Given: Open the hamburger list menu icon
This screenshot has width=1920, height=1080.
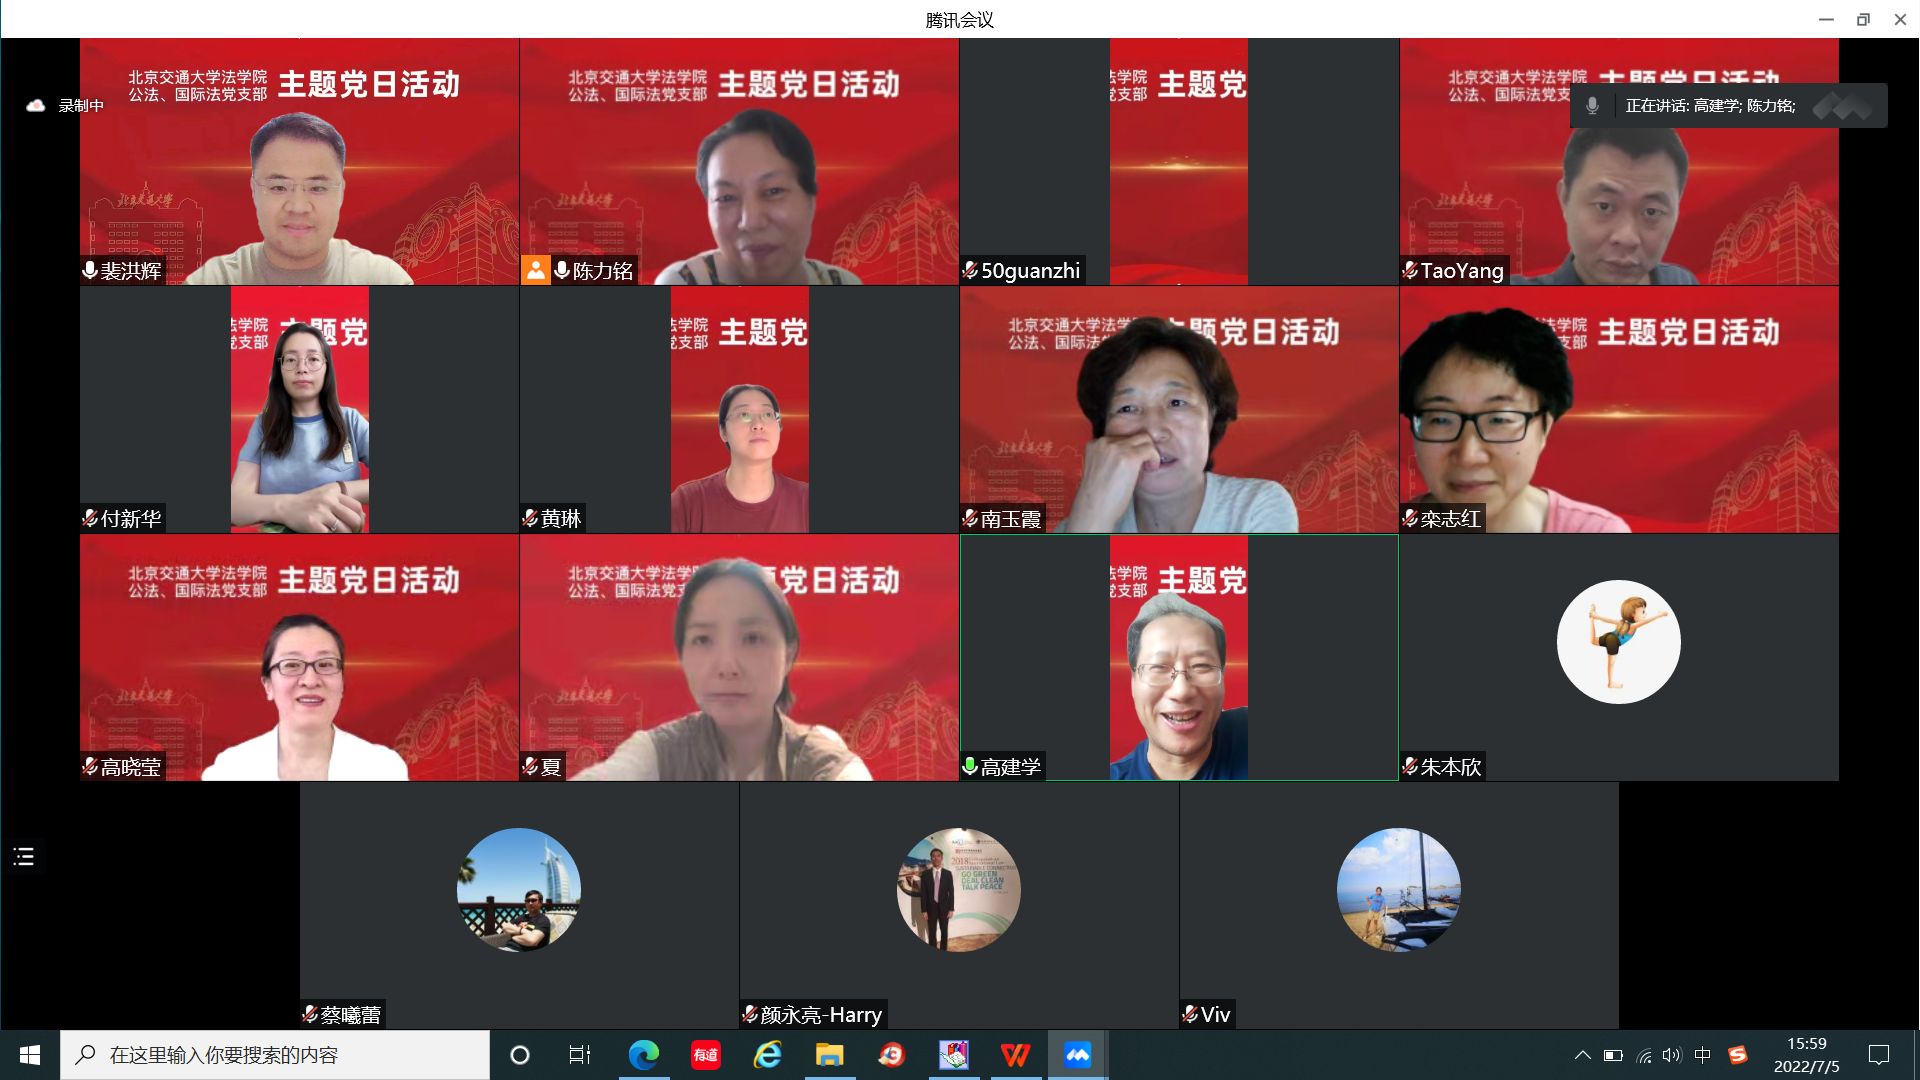Looking at the screenshot, I should coord(24,856).
